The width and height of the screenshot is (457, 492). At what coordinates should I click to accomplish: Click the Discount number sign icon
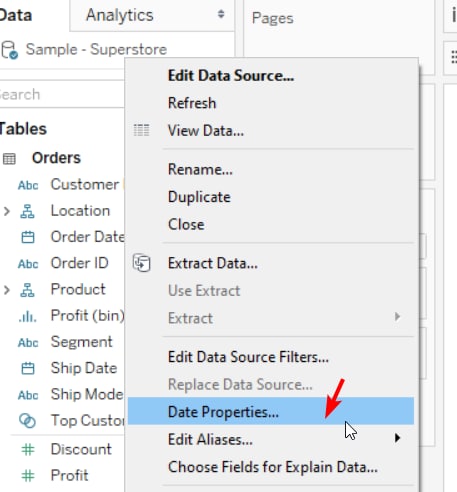(28, 449)
